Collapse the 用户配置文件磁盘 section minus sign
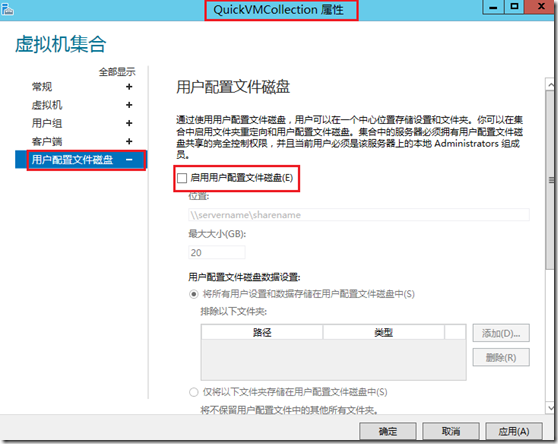The width and height of the screenshot is (558, 444). (129, 160)
